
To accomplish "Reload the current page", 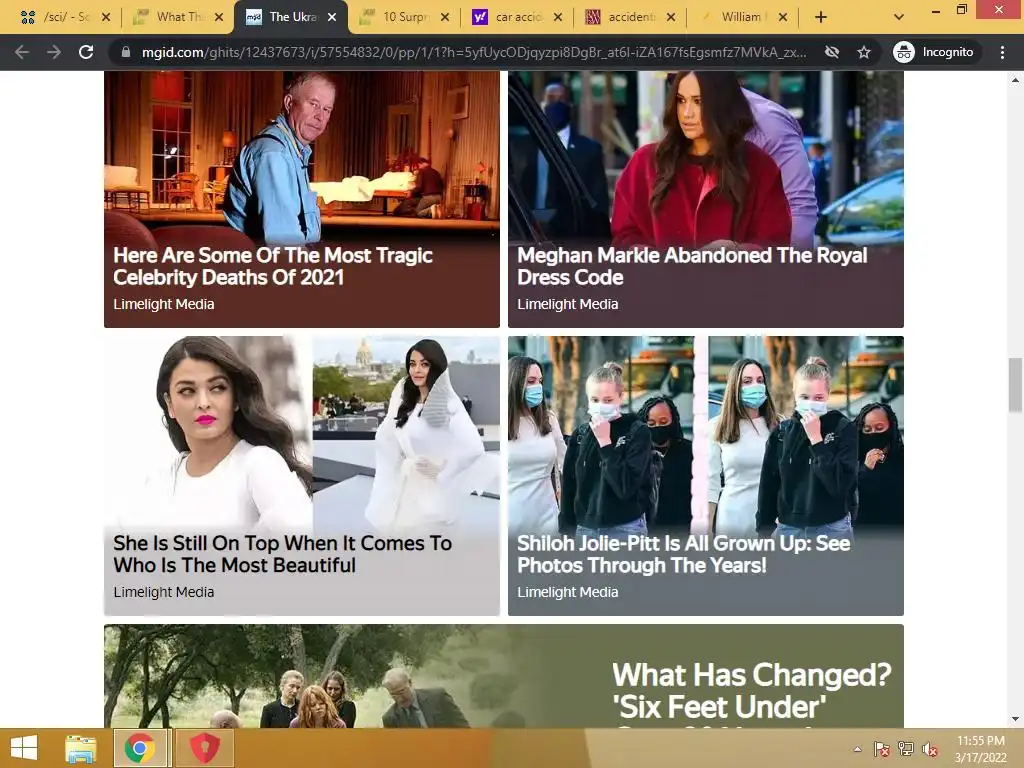I will pyautogui.click(x=86, y=52).
